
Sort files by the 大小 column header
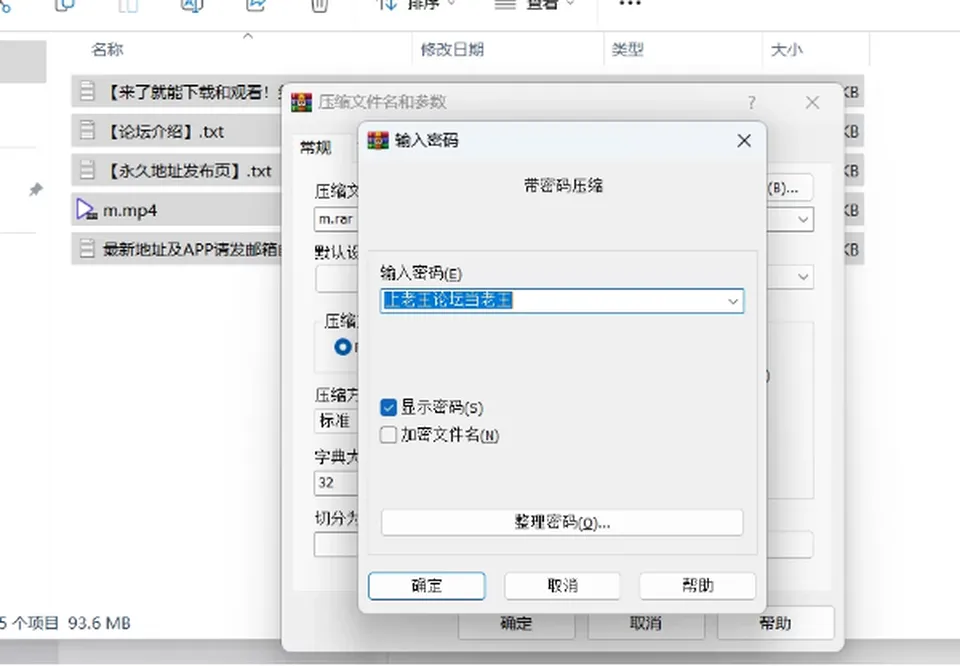pos(787,50)
